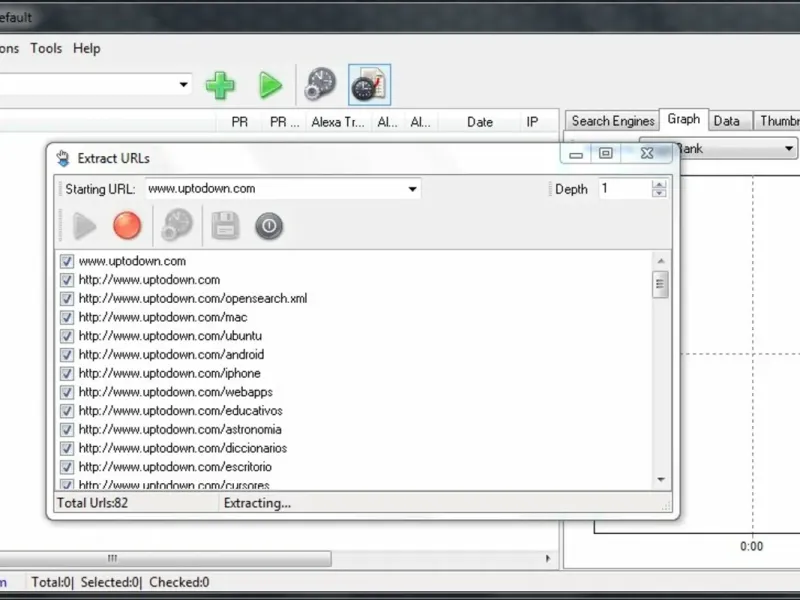Sort by the first PR column header

[239, 122]
